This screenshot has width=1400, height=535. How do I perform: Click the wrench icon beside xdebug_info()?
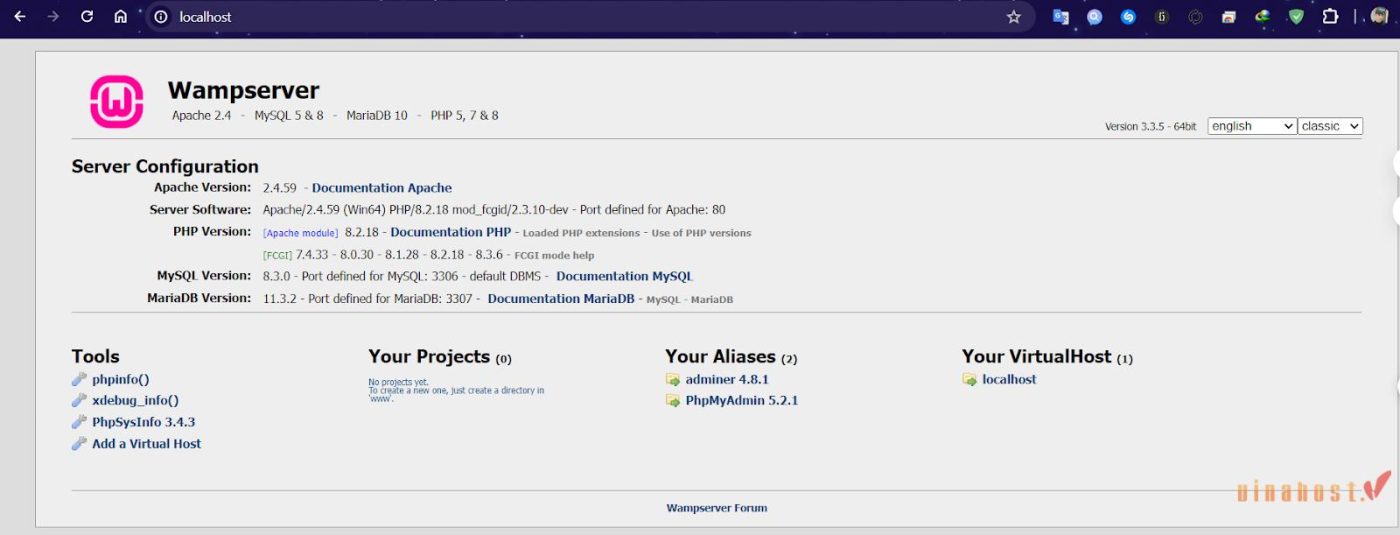[x=79, y=401]
